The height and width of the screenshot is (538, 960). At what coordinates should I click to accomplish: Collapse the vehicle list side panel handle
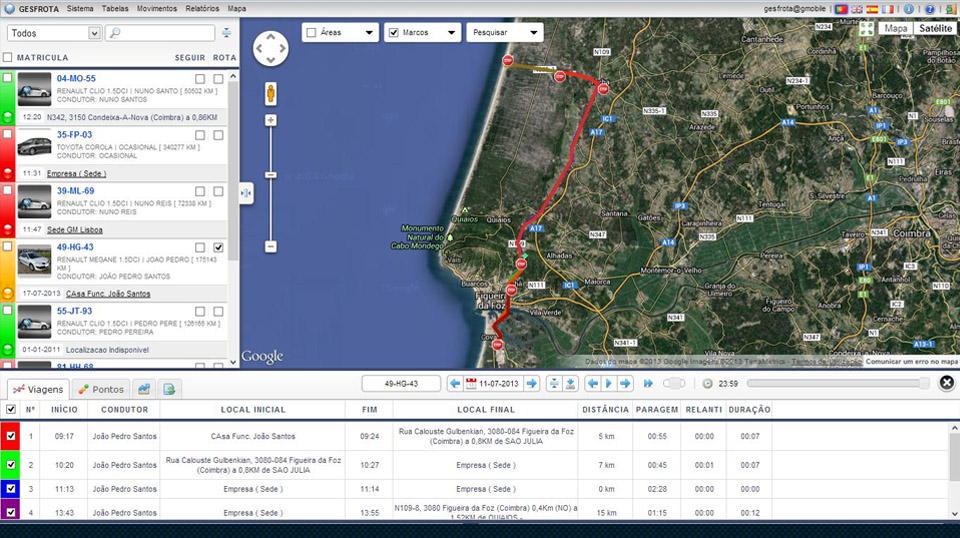(246, 193)
